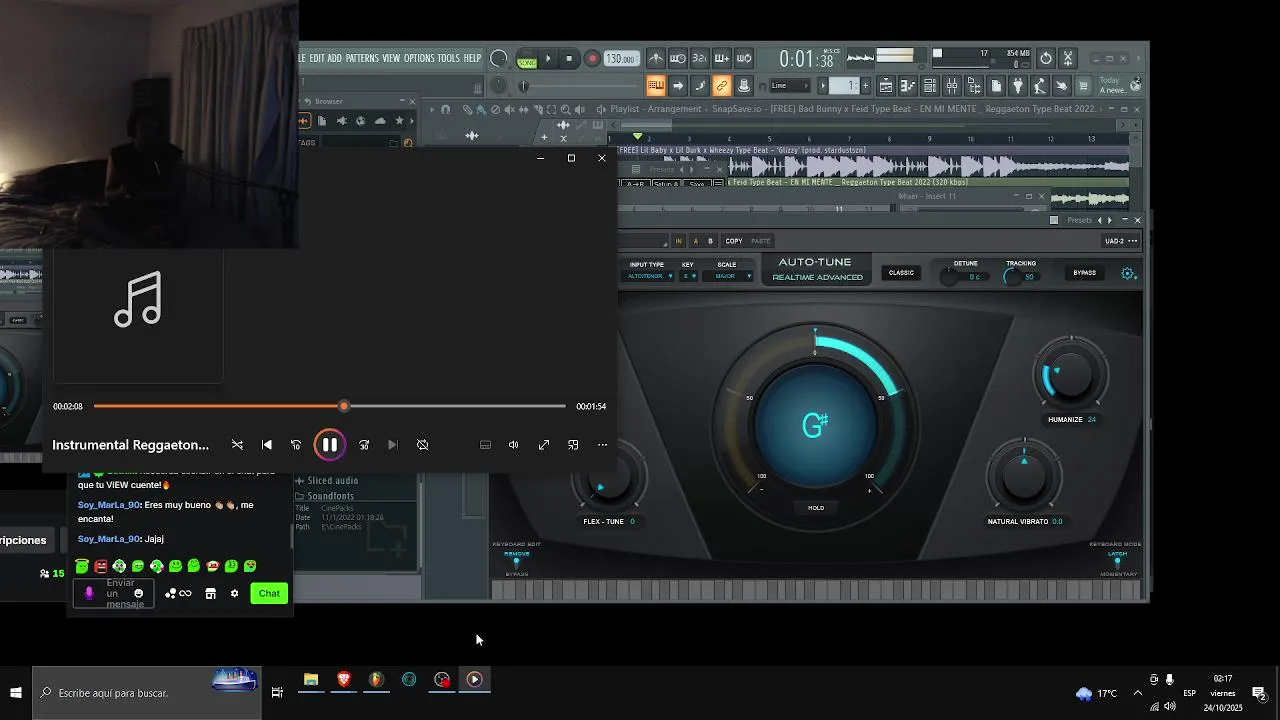Open Auto-Tune Input Type dropdown
This screenshot has width=1280, height=720.
[x=650, y=276]
